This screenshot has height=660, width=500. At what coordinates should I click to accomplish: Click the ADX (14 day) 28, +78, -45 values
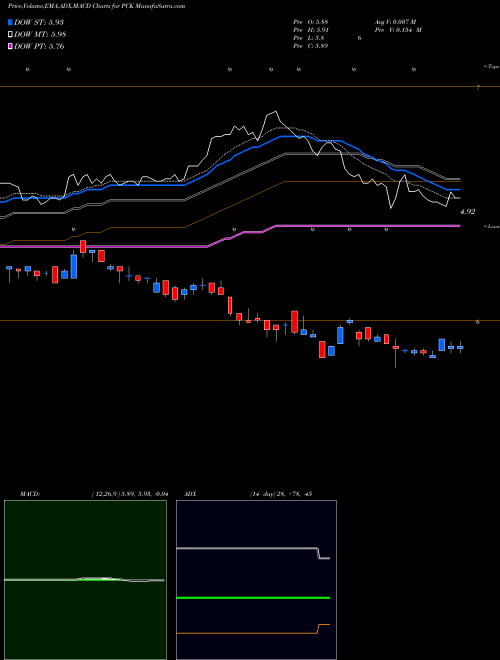pyautogui.click(x=280, y=494)
